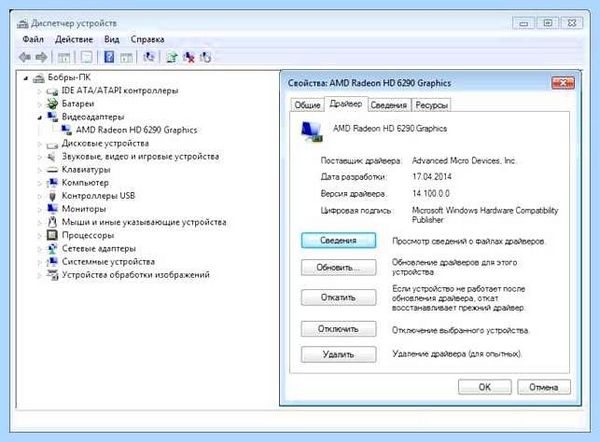The image size is (600, 442).
Task: Click the Звуковые, видео и игровые устройства speaker icon
Action: (52, 157)
